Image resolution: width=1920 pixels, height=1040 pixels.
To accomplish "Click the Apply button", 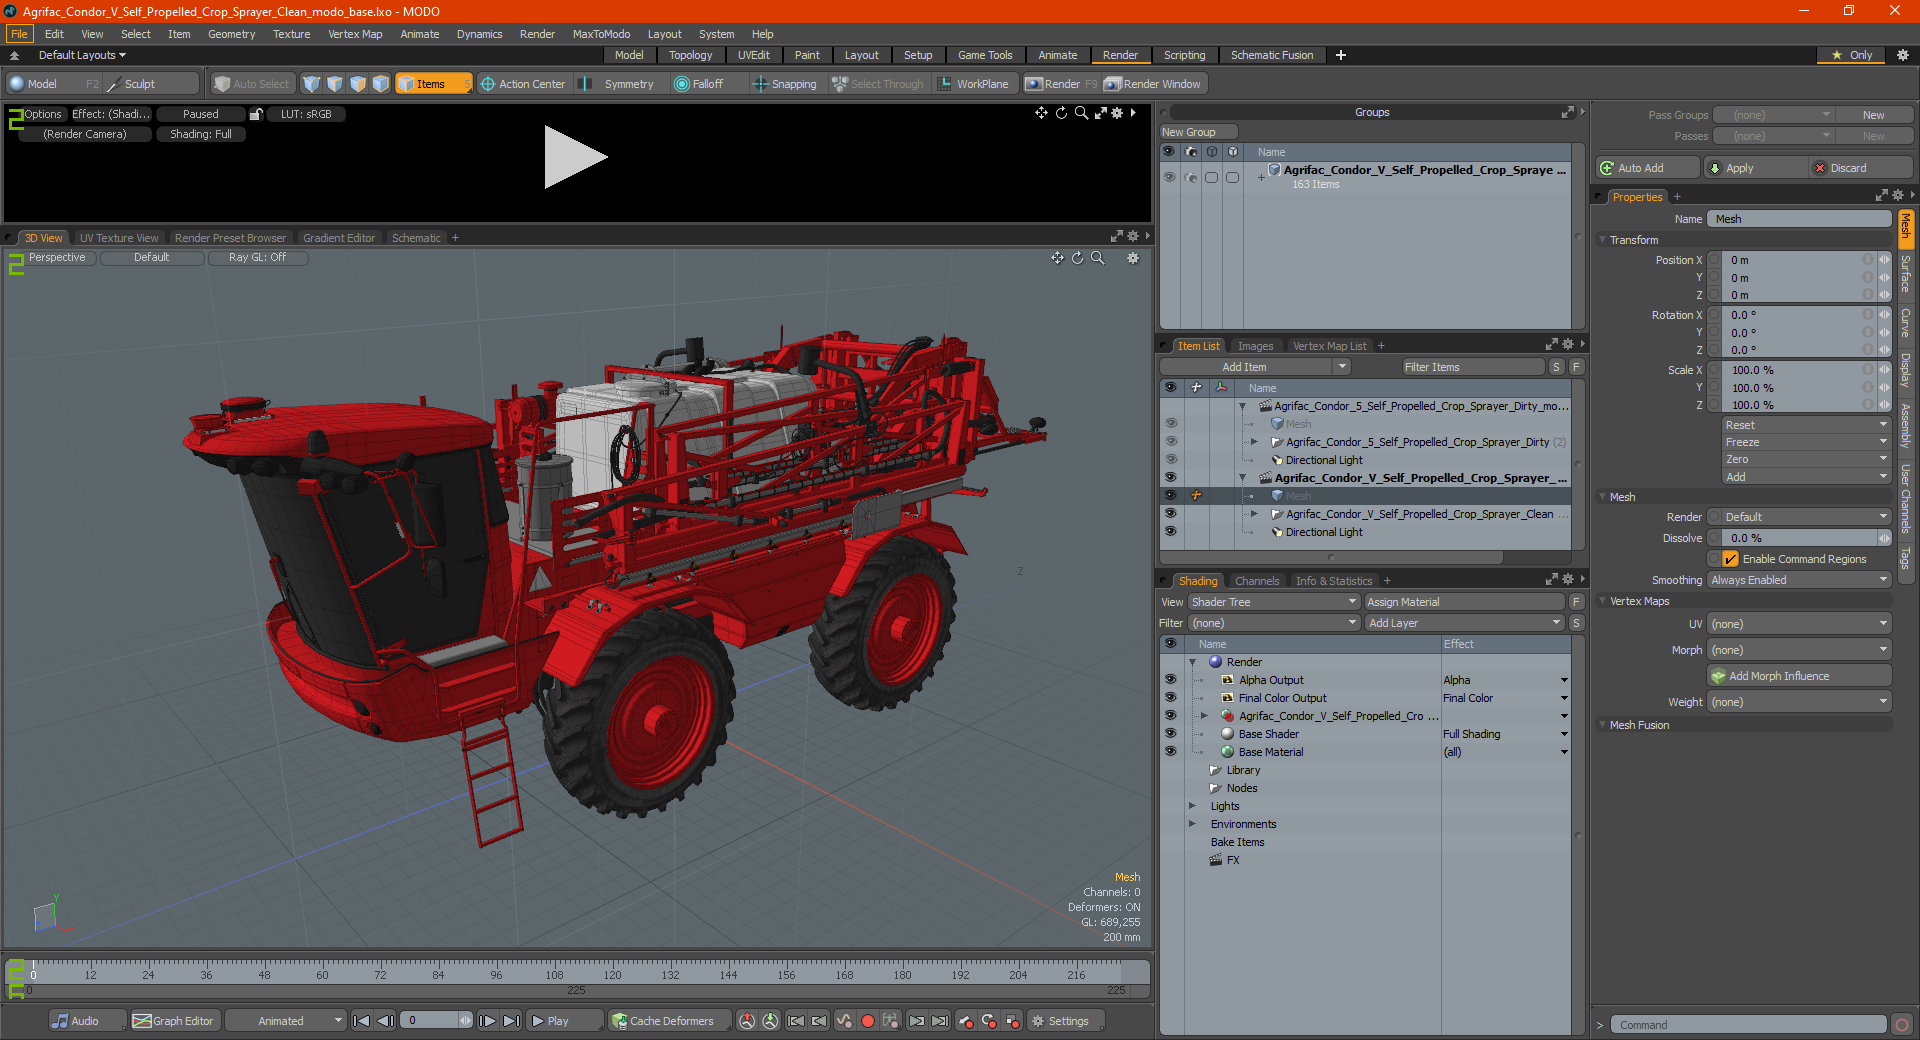I will pyautogui.click(x=1756, y=168).
